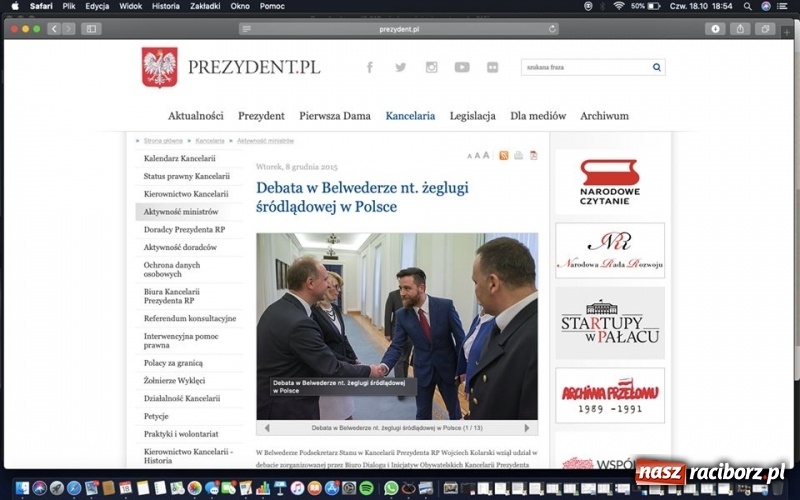Open the Dla mediów section

click(538, 116)
